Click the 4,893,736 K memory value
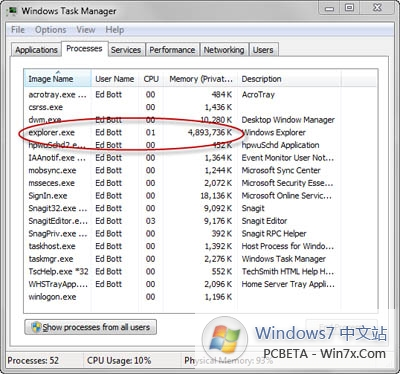The width and height of the screenshot is (400, 374). coord(210,133)
